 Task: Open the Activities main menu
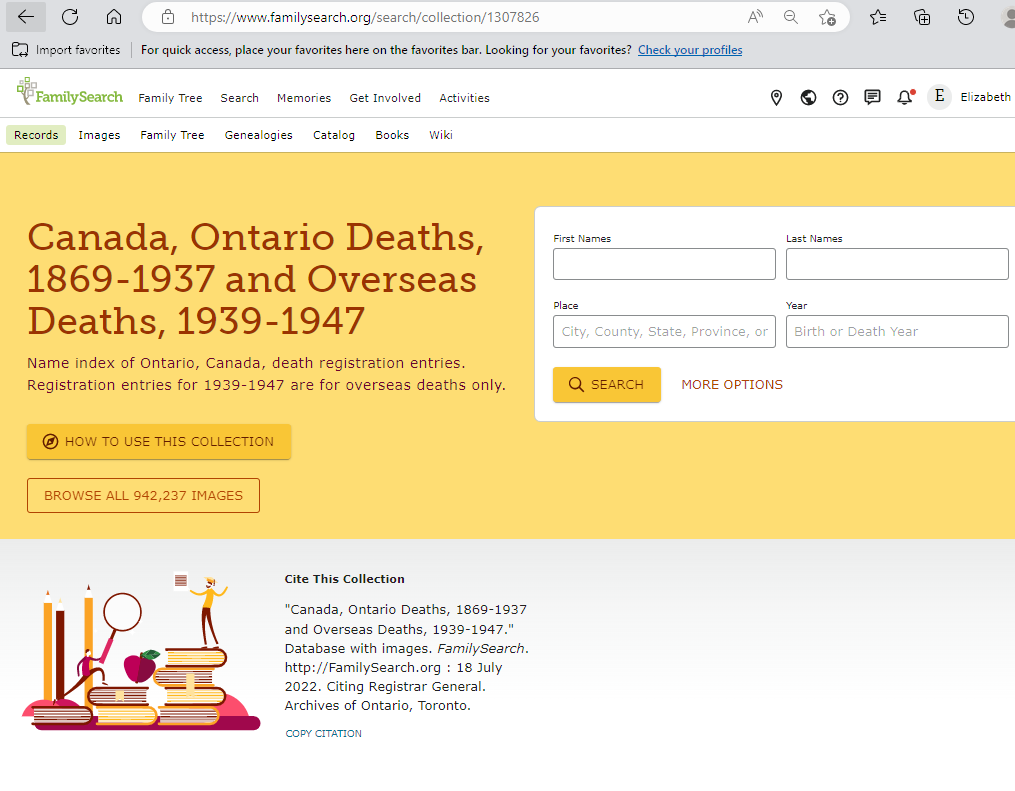click(464, 98)
